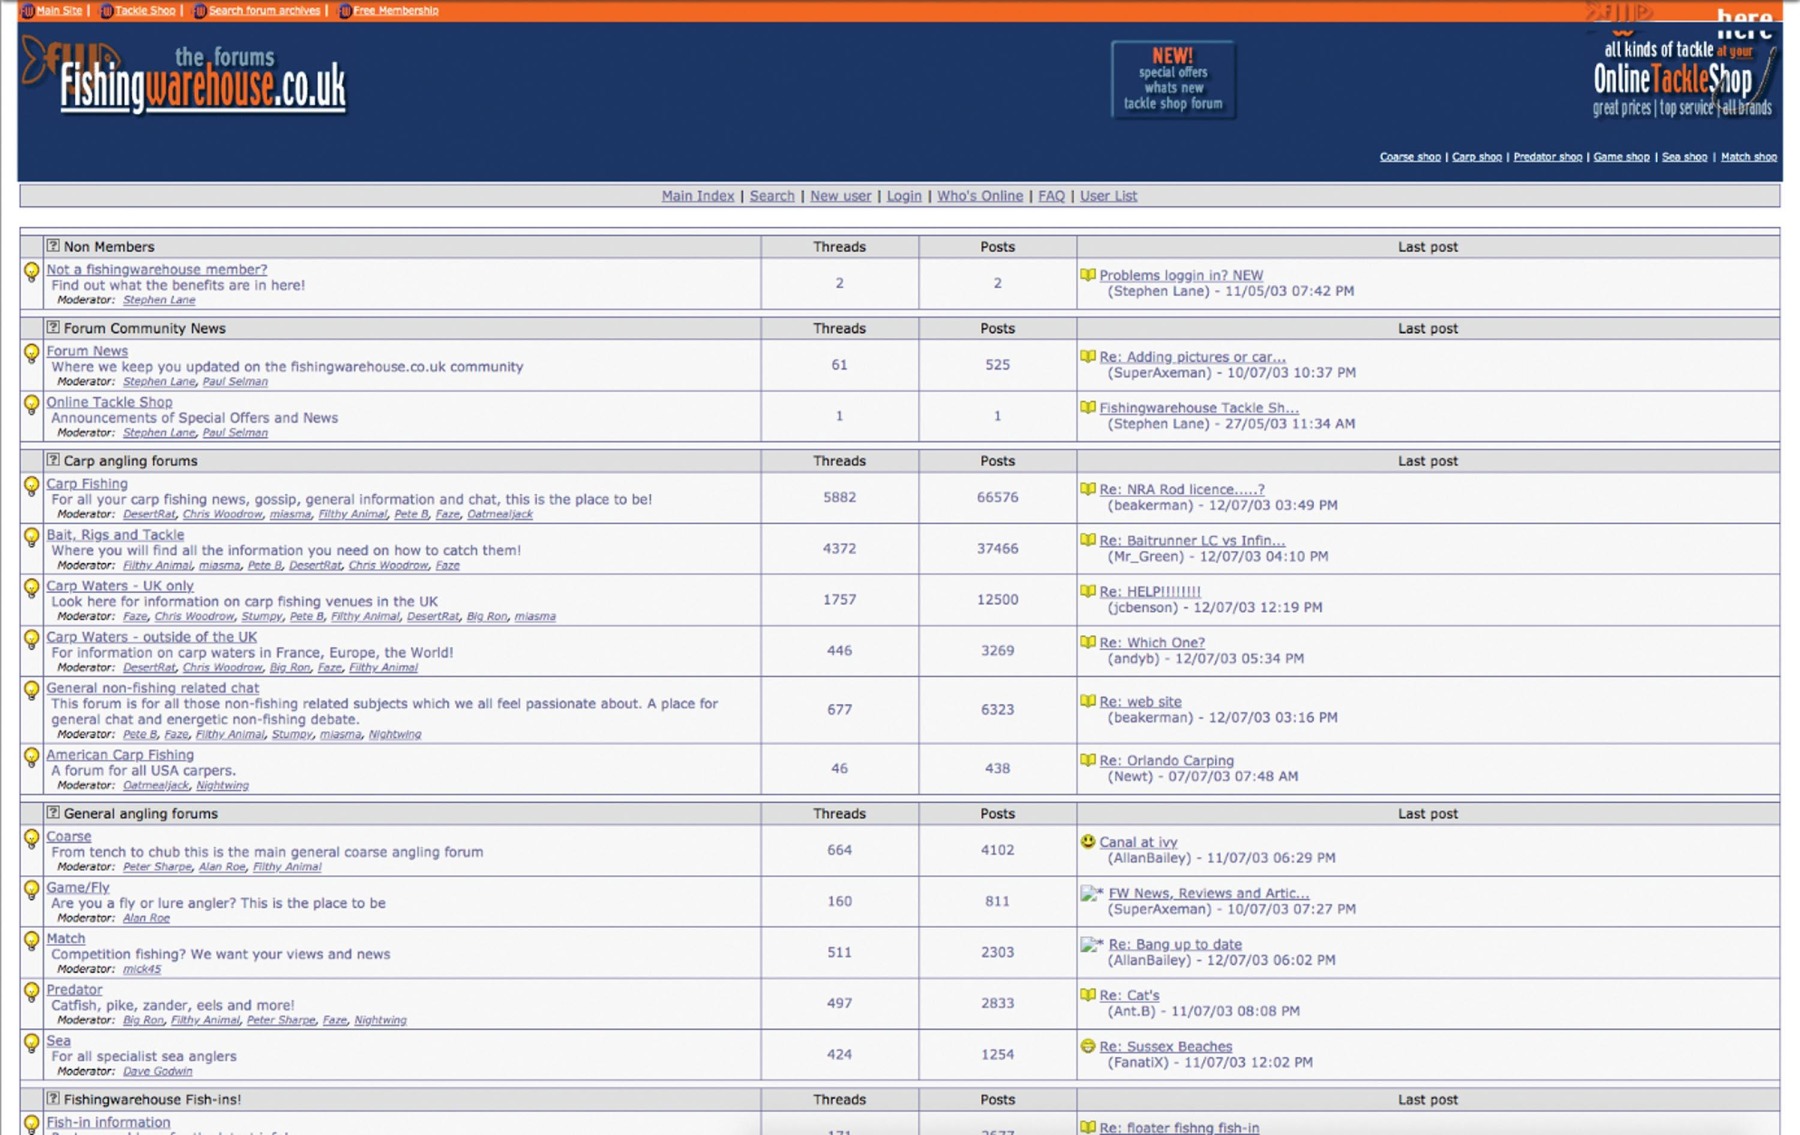This screenshot has width=1800, height=1135.
Task: Click the book icon next to Re: Orlando Carping
Action: 1088,760
